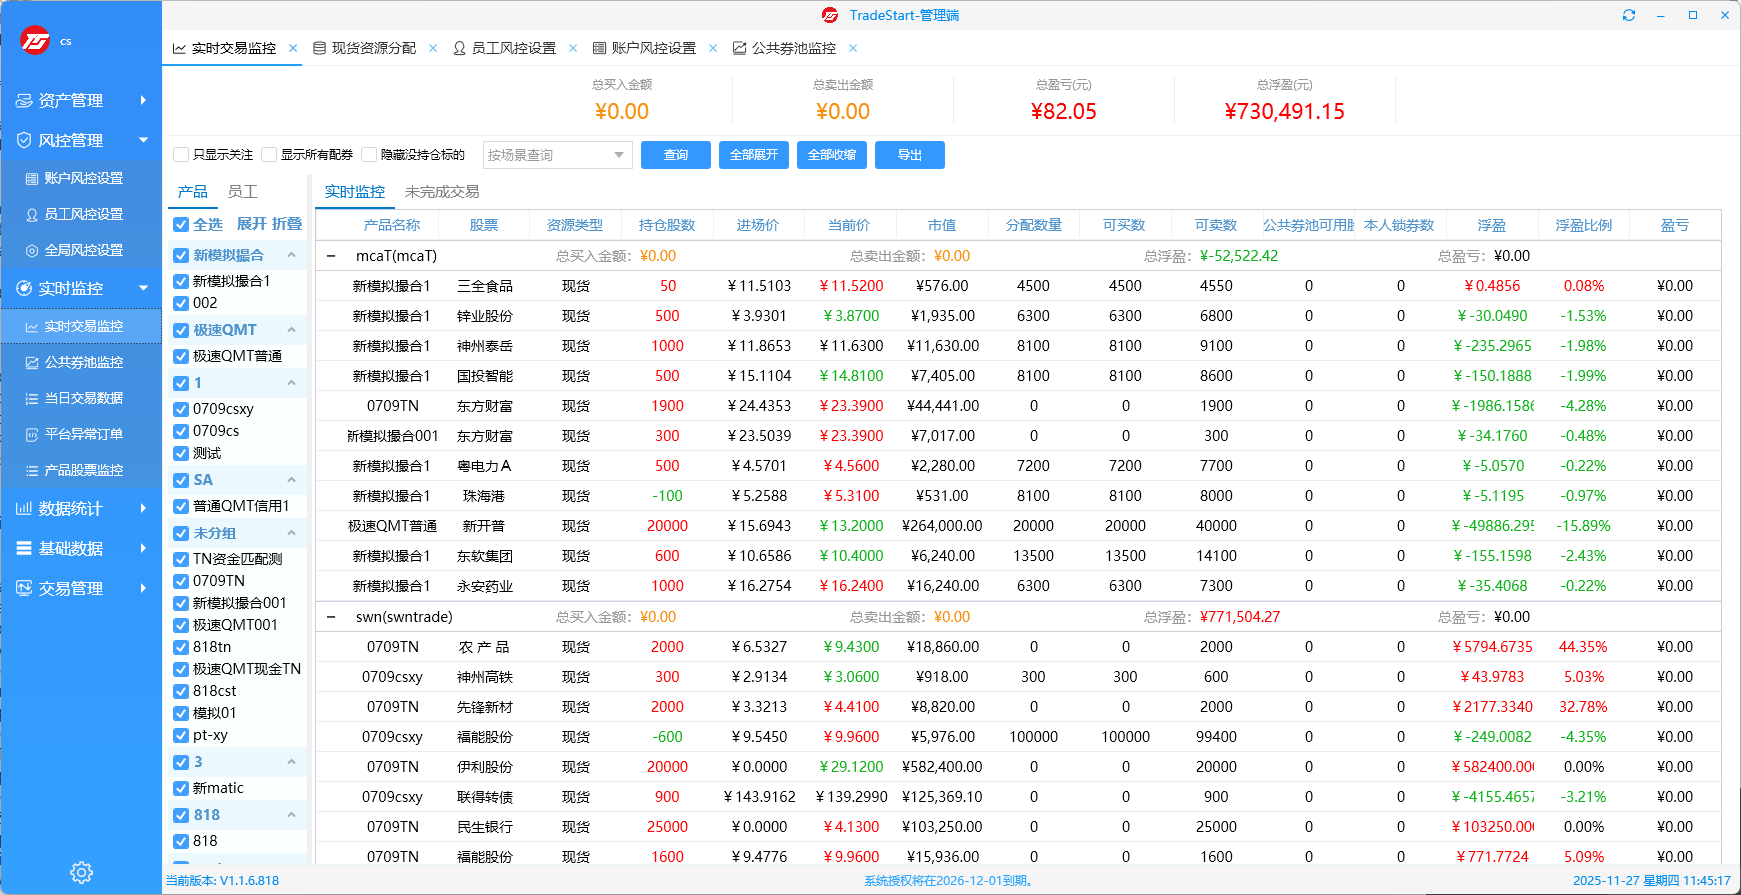Screen dimensions: 1741x895
Task: Click the 资产管理 sidebar icon
Action: click(24, 101)
